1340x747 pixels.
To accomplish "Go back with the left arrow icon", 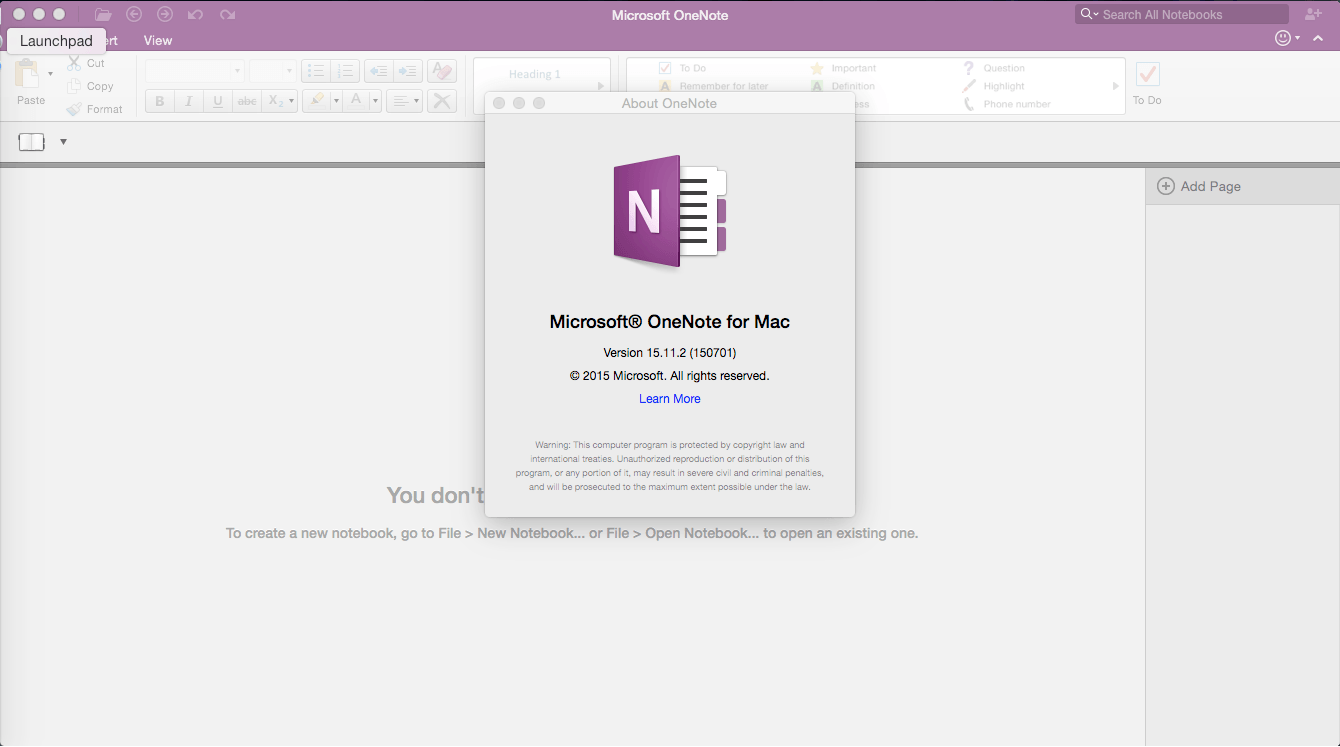I will pos(134,14).
